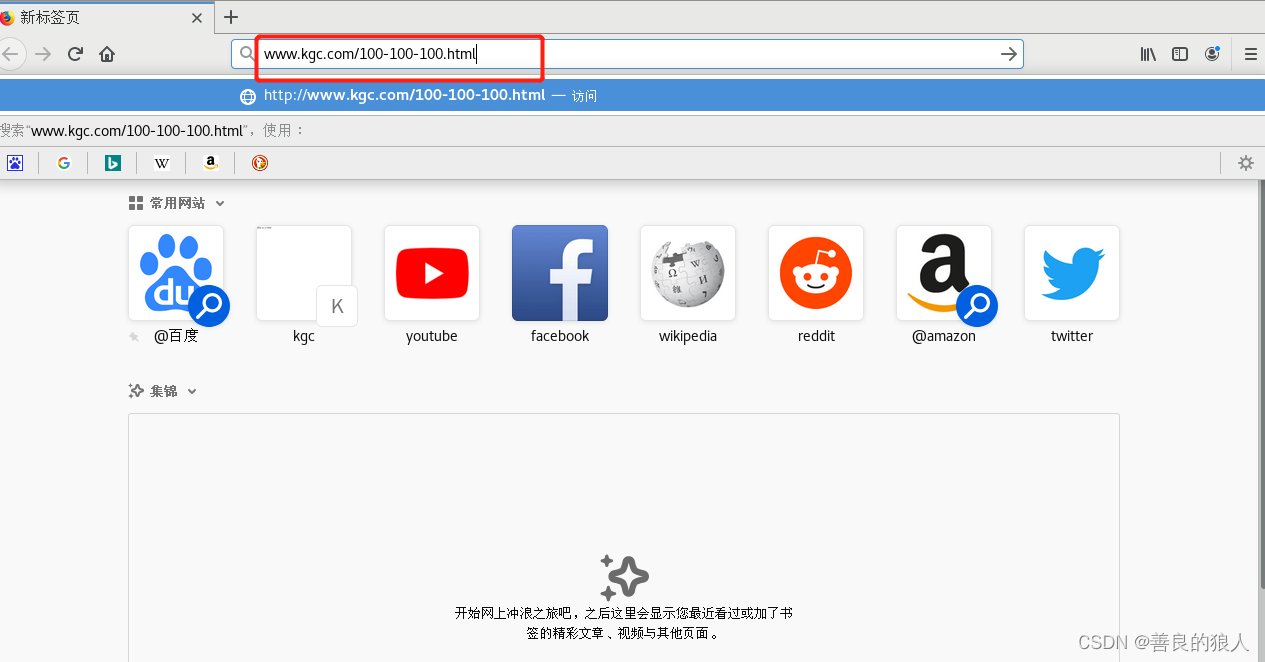
Task: Click the Forward arrow button
Action: tap(43, 54)
